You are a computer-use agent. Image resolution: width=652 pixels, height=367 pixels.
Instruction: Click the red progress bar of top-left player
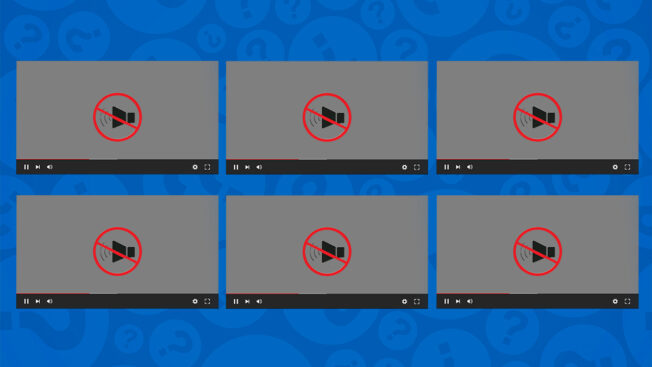coord(53,159)
